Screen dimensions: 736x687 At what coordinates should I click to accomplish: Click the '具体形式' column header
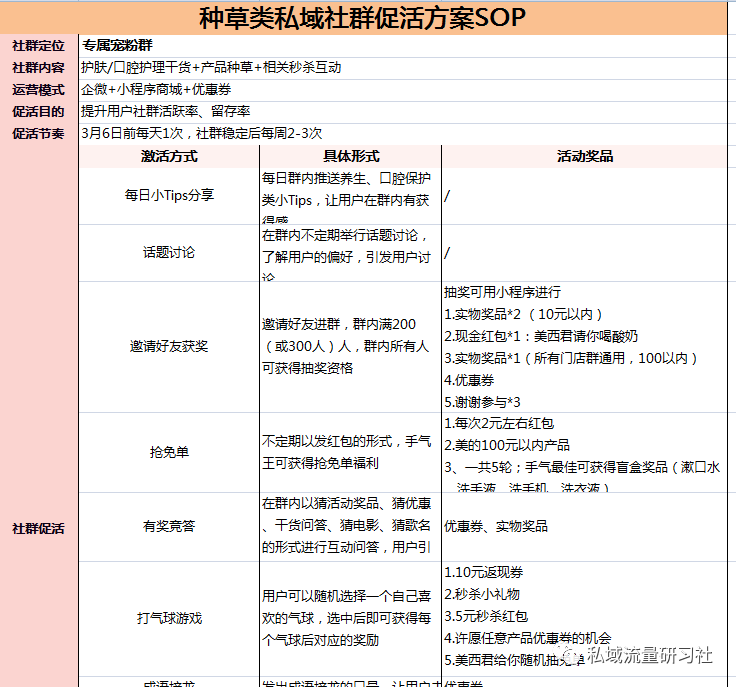(x=351, y=156)
